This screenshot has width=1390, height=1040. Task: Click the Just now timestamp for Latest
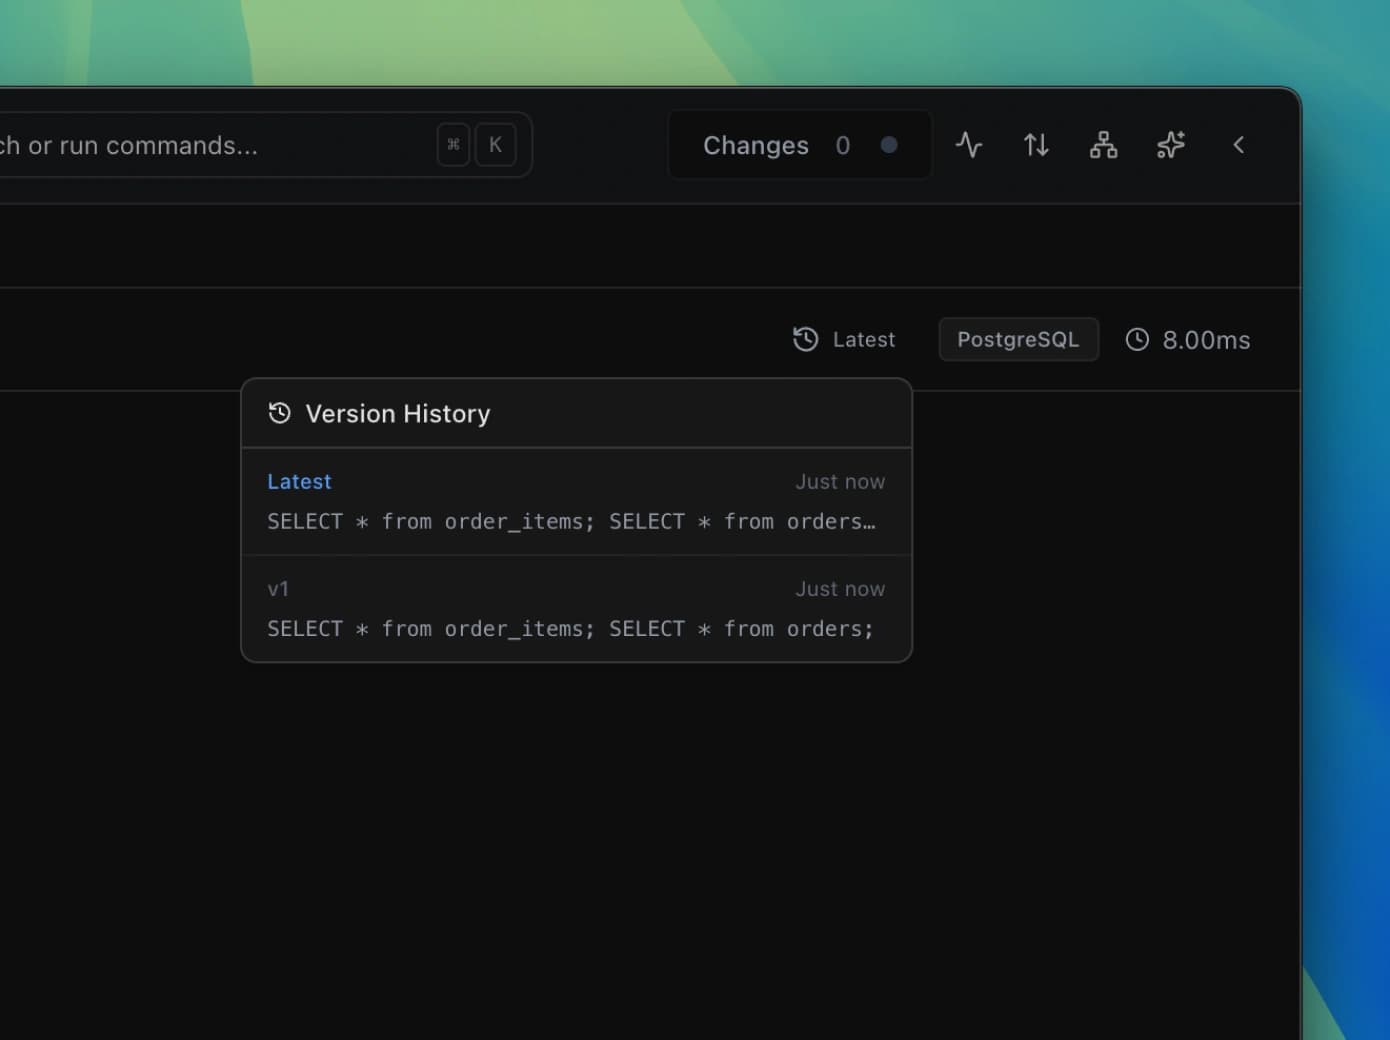point(840,482)
